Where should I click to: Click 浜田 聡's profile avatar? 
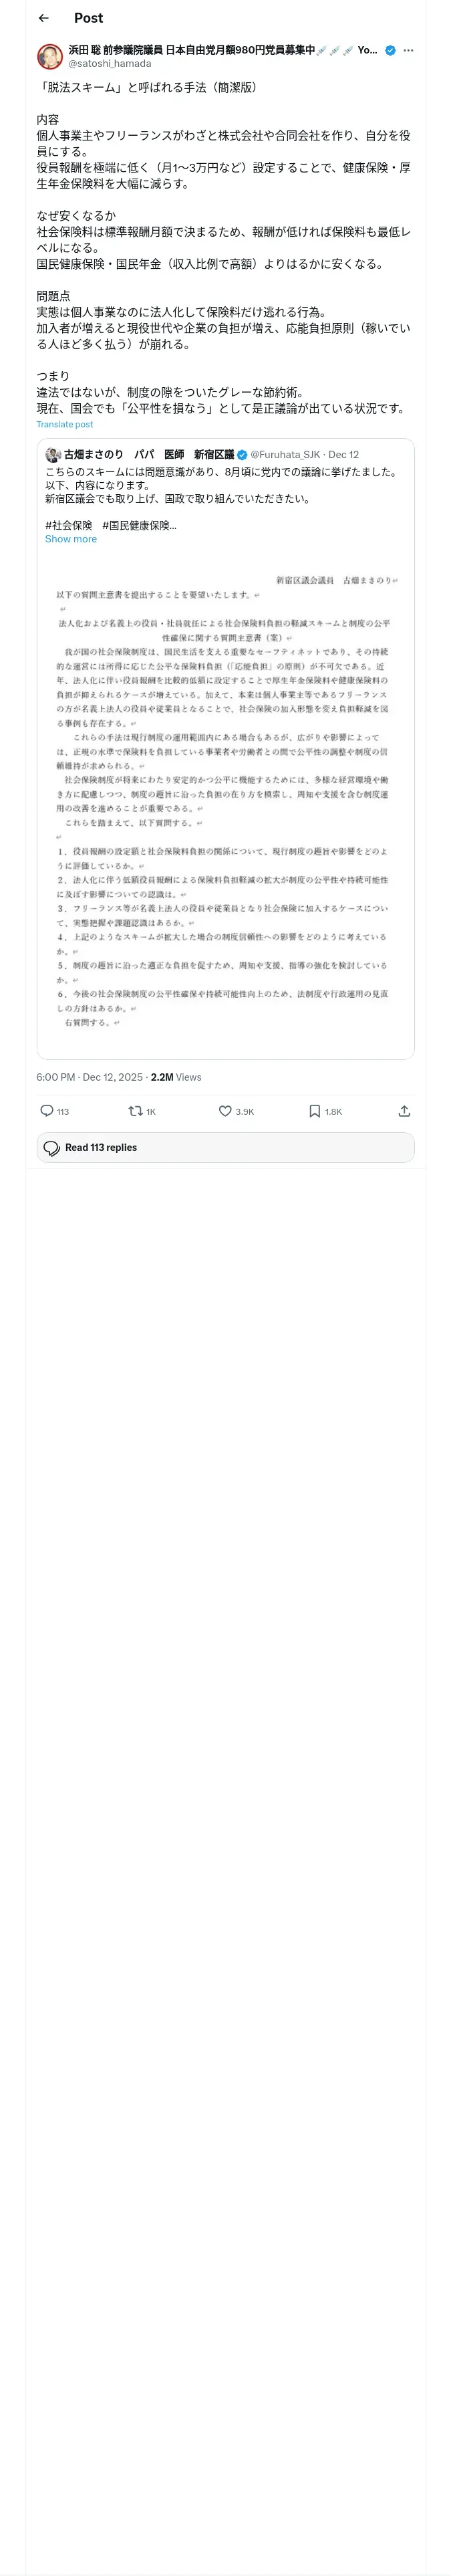click(50, 56)
